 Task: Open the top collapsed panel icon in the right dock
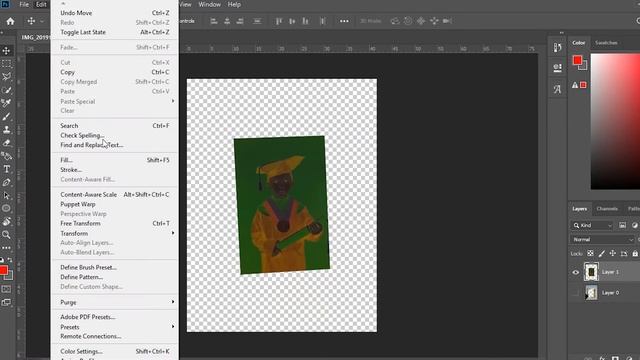click(x=557, y=47)
